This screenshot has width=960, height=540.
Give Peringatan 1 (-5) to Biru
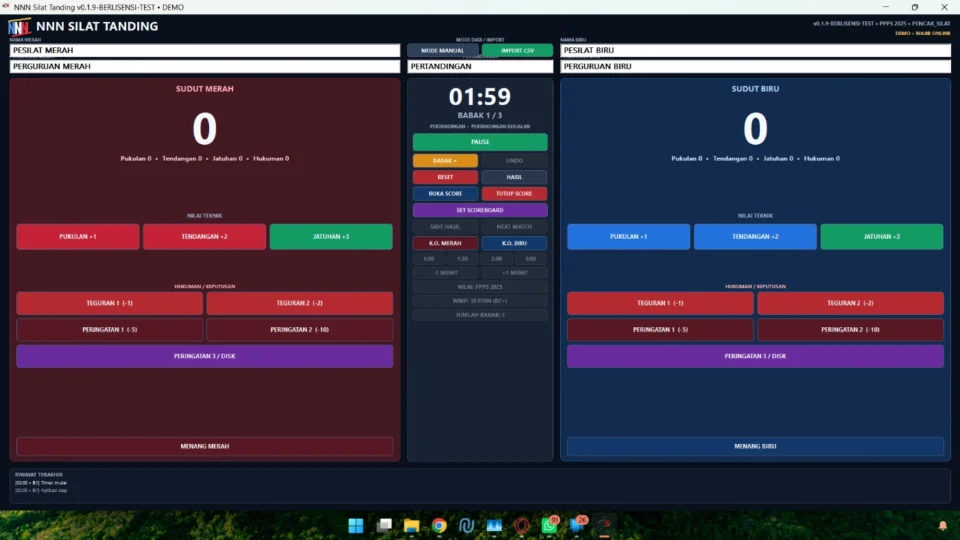[660, 329]
